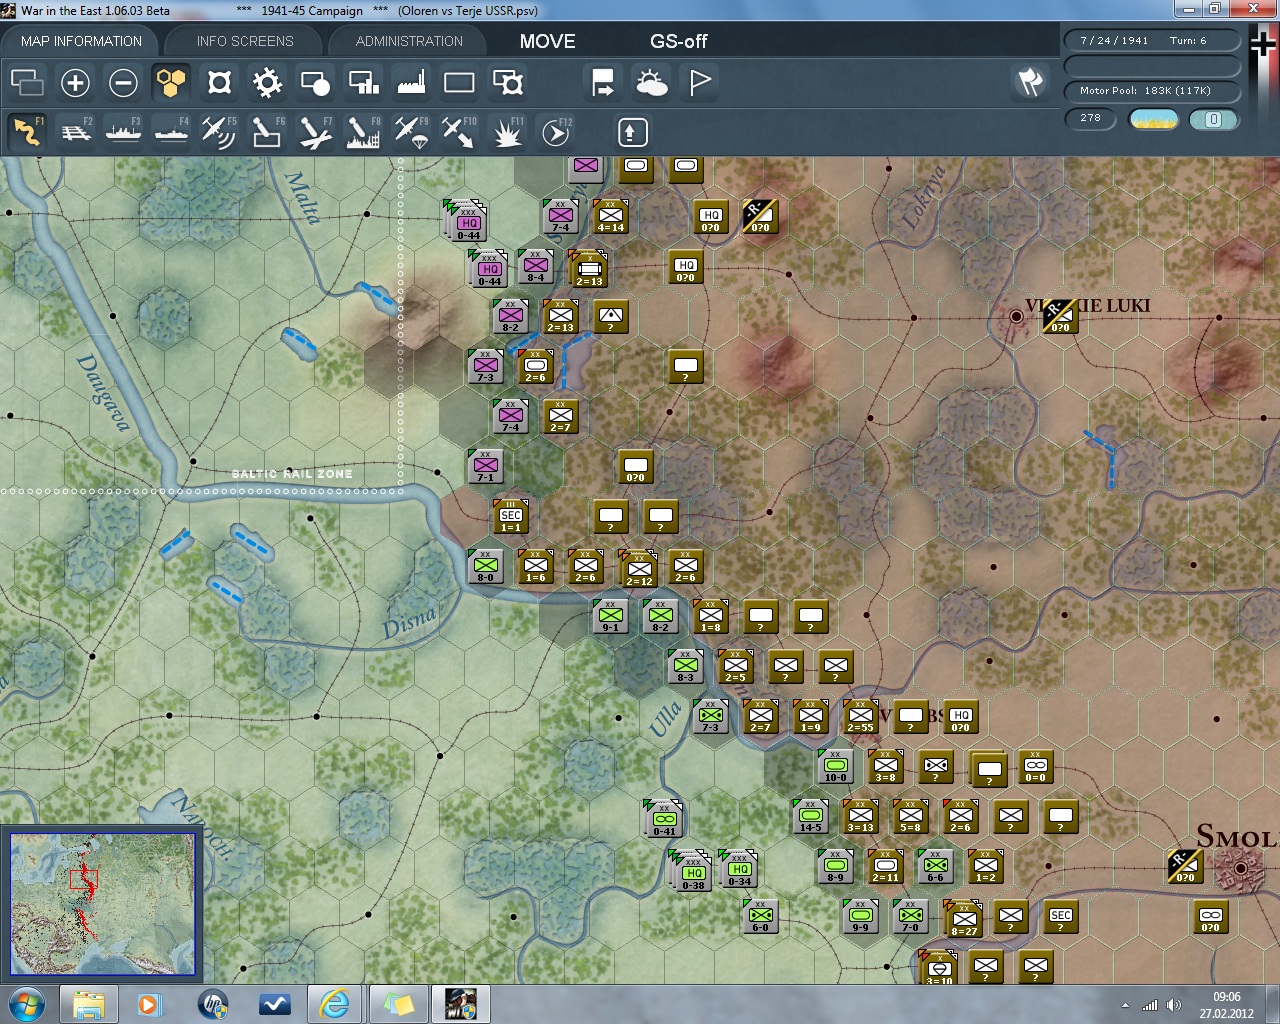Select the F7 bomb airfield mode

coord(315,132)
